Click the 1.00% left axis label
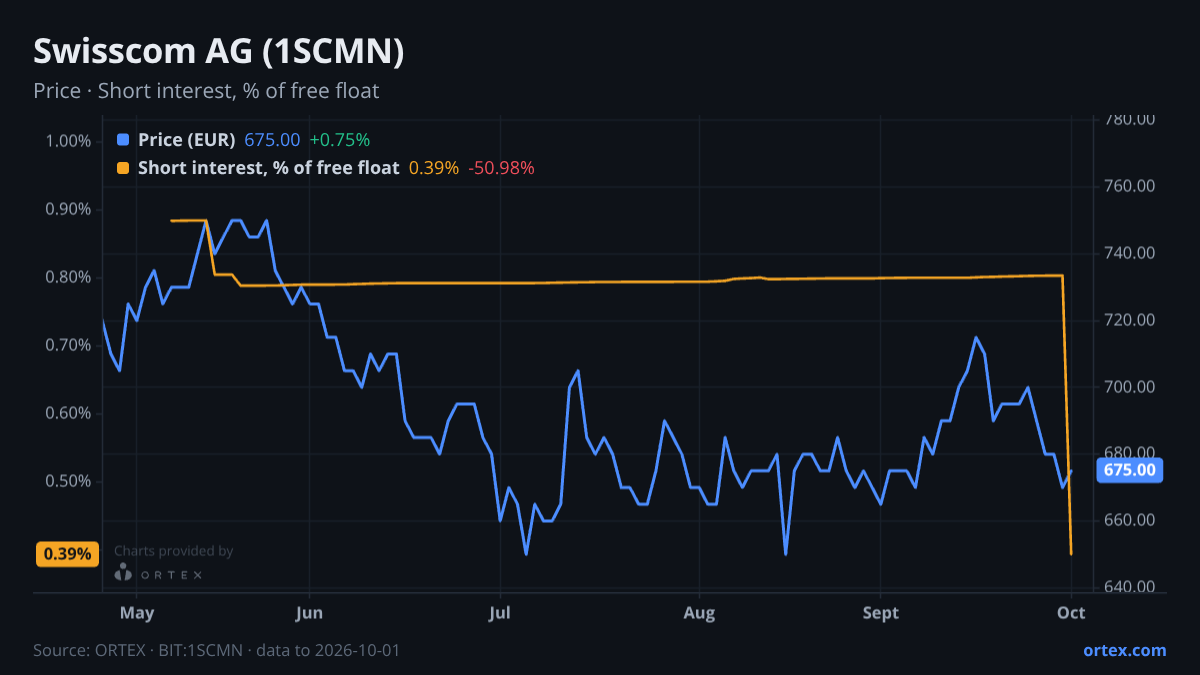Screen dimensions: 1200x675 click(x=68, y=141)
